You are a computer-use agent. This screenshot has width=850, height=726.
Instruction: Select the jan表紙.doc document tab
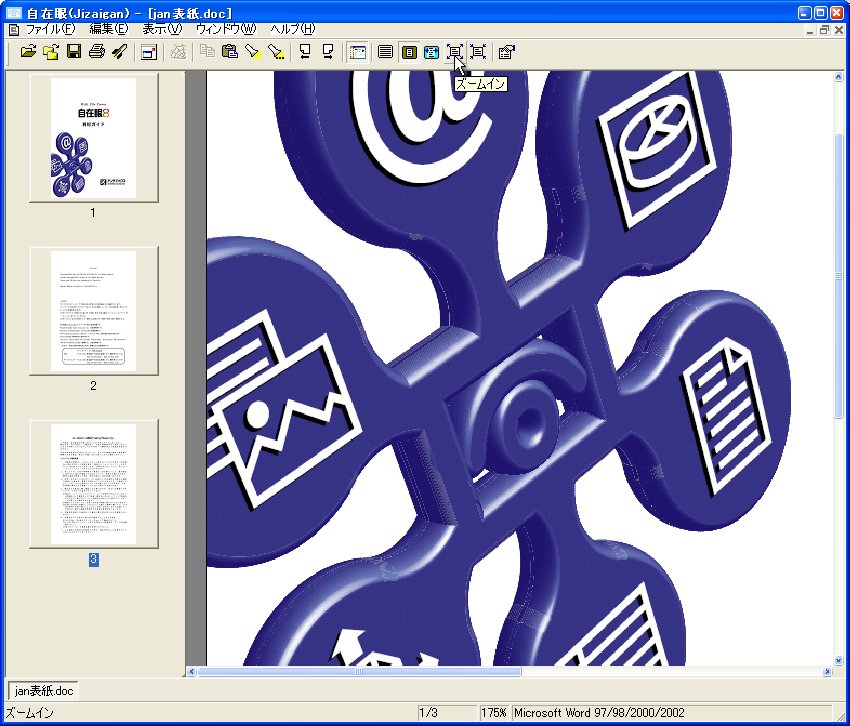click(43, 691)
